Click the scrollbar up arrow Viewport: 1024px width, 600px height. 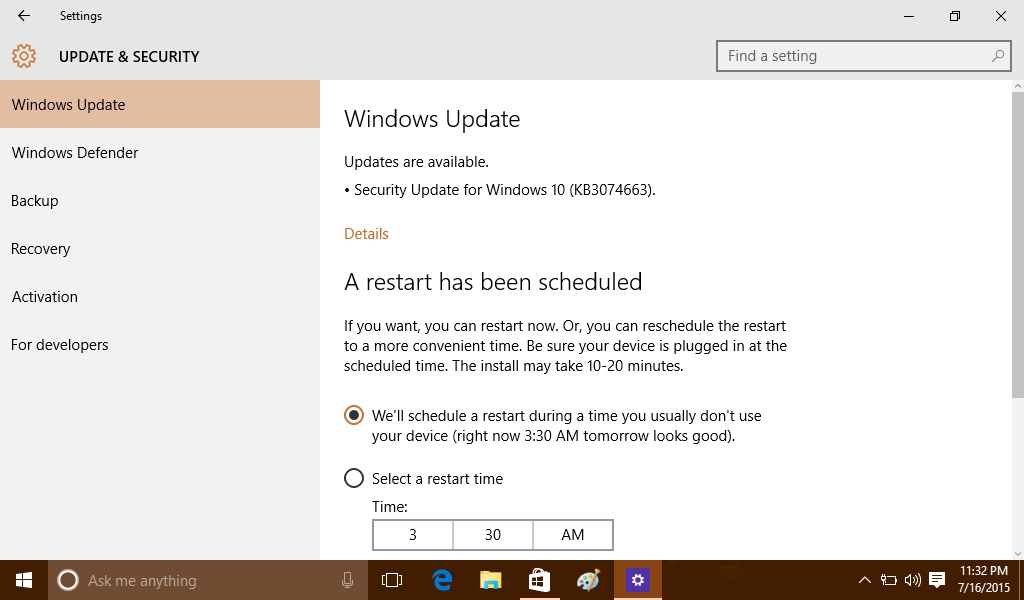[x=1017, y=86]
